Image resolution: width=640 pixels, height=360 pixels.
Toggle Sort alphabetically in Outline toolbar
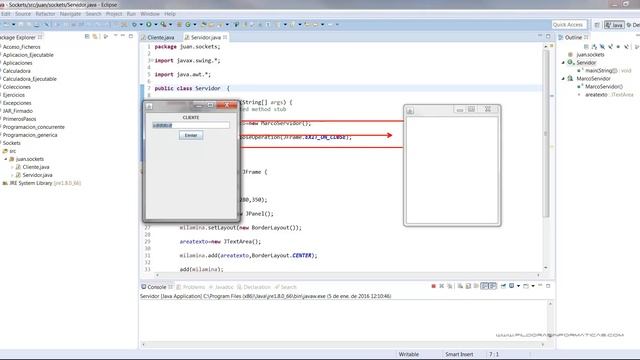coord(594,47)
